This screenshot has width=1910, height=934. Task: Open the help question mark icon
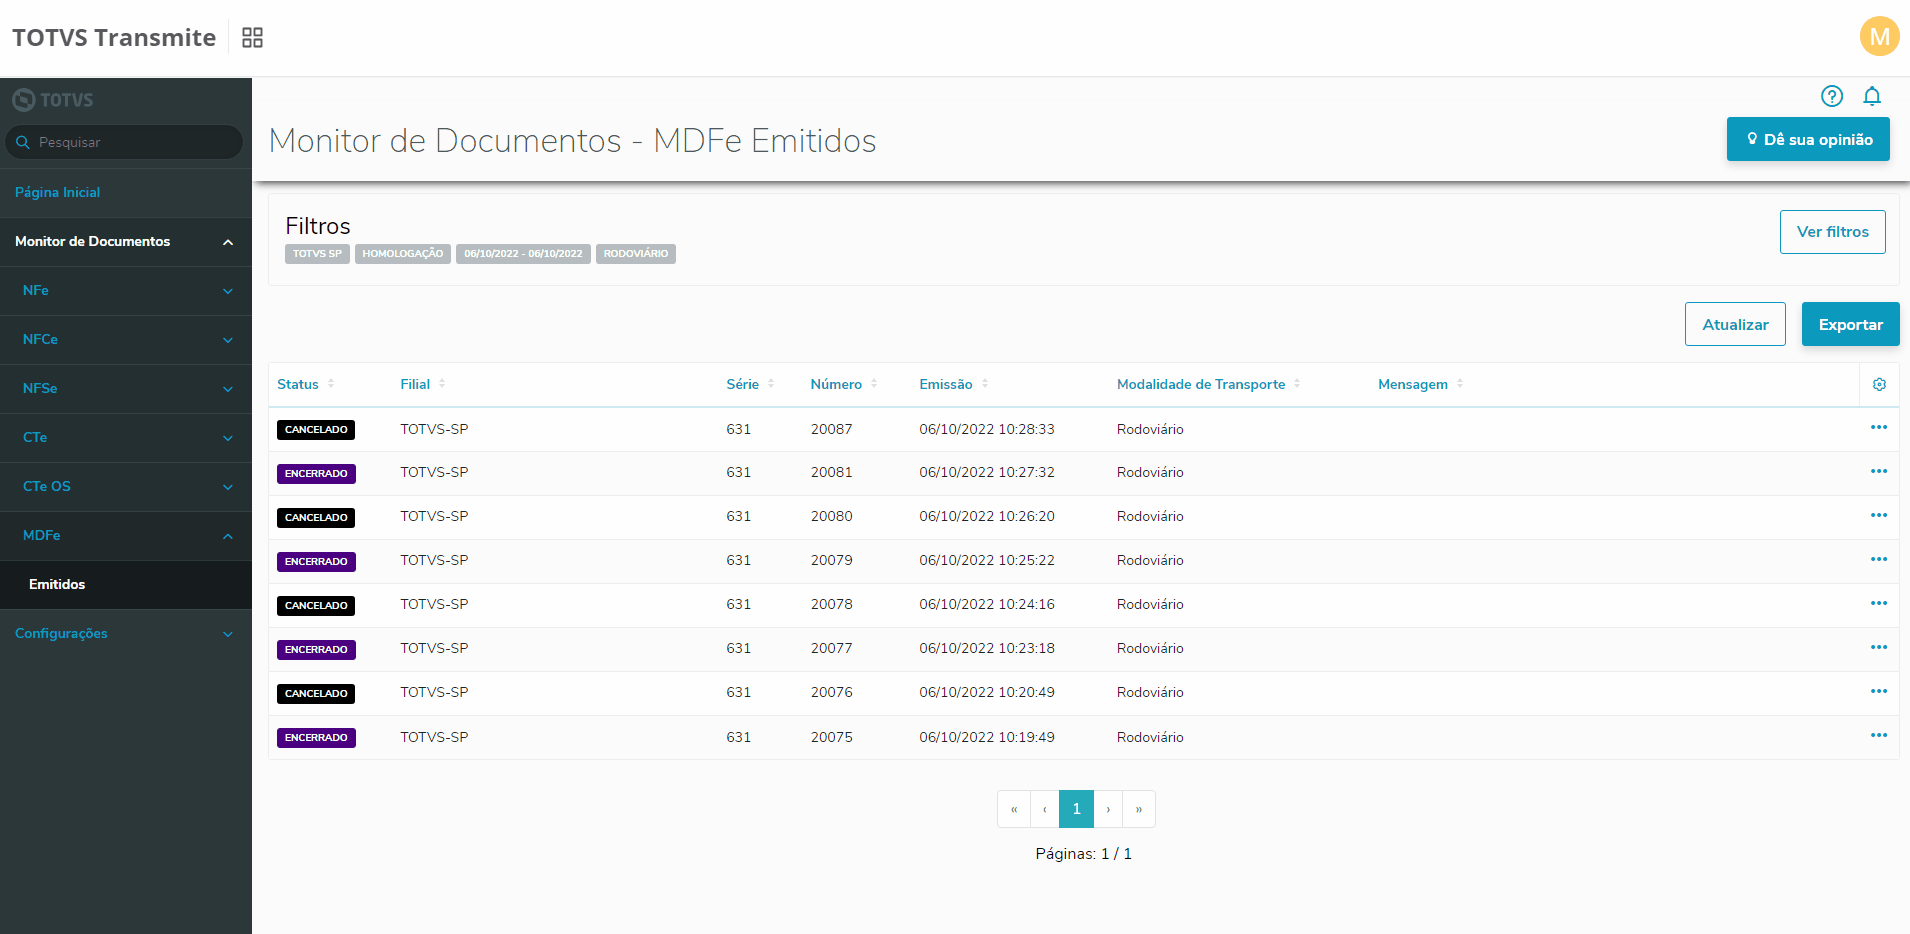(x=1832, y=96)
